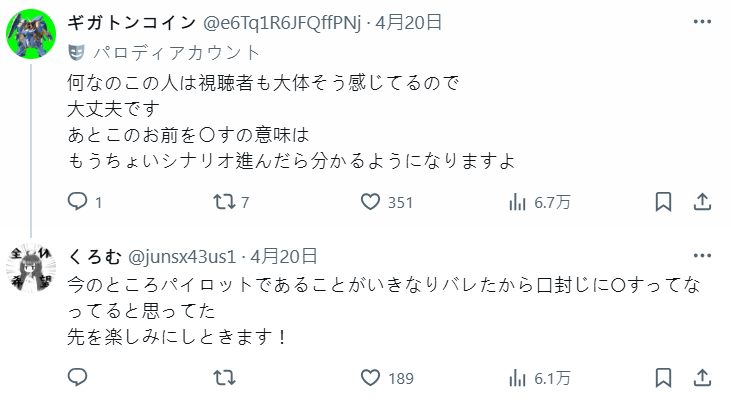Reply to ギガトンコイン's tweet
731x402 pixels.
[78, 202]
